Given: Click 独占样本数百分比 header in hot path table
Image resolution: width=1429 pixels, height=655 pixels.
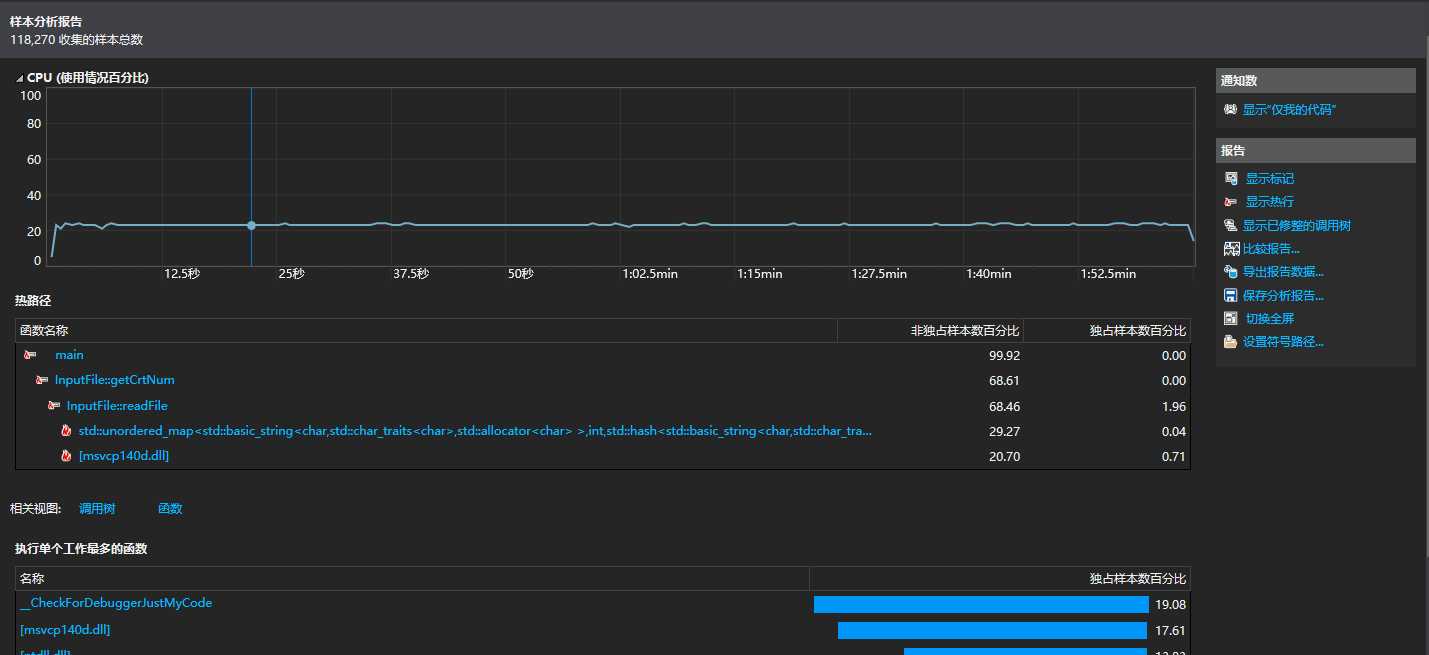Looking at the screenshot, I should click(1107, 331).
